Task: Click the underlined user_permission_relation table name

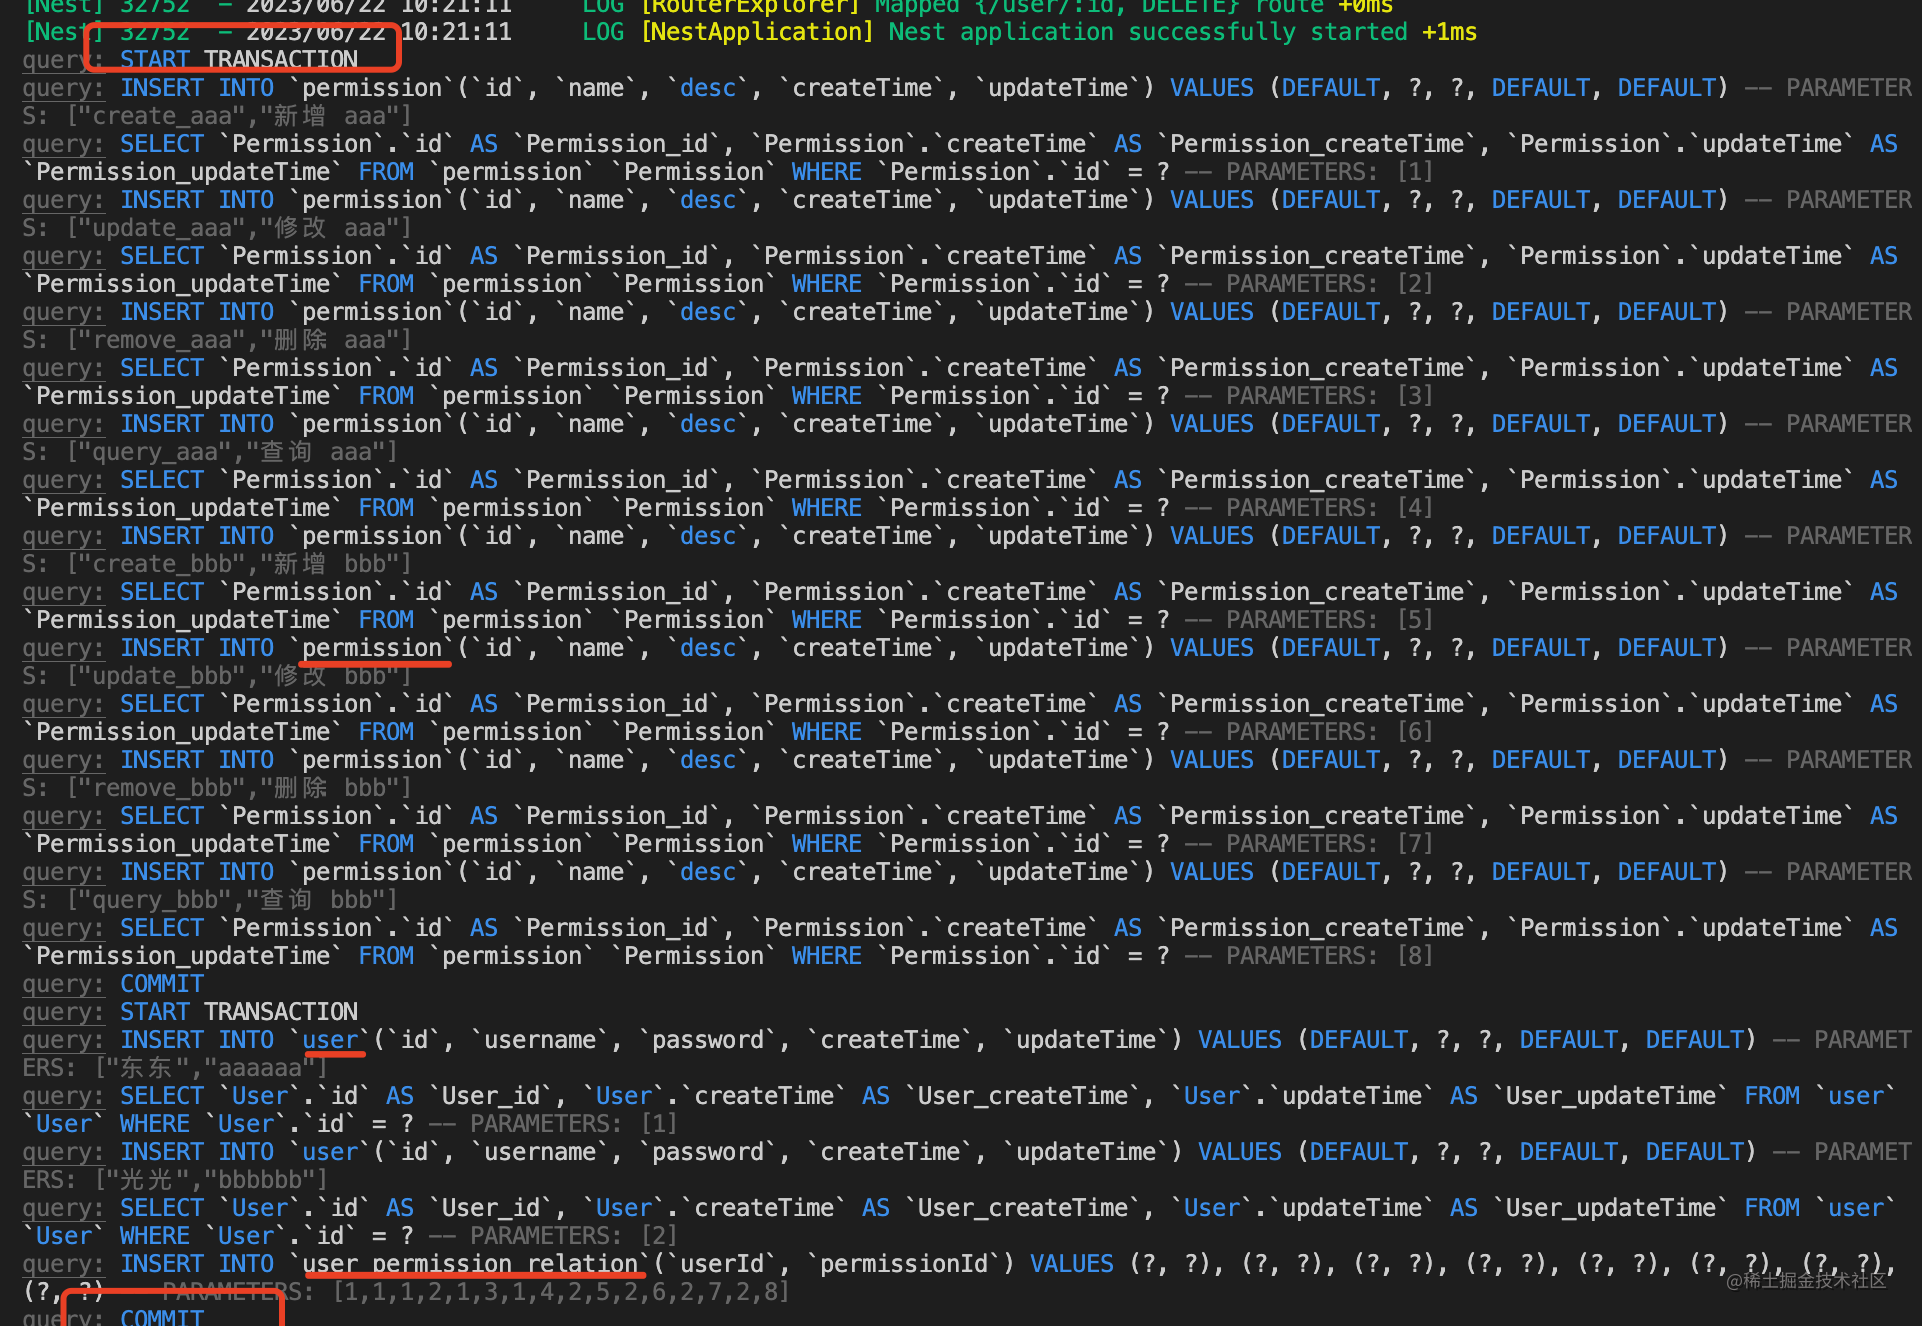Action: coord(471,1264)
